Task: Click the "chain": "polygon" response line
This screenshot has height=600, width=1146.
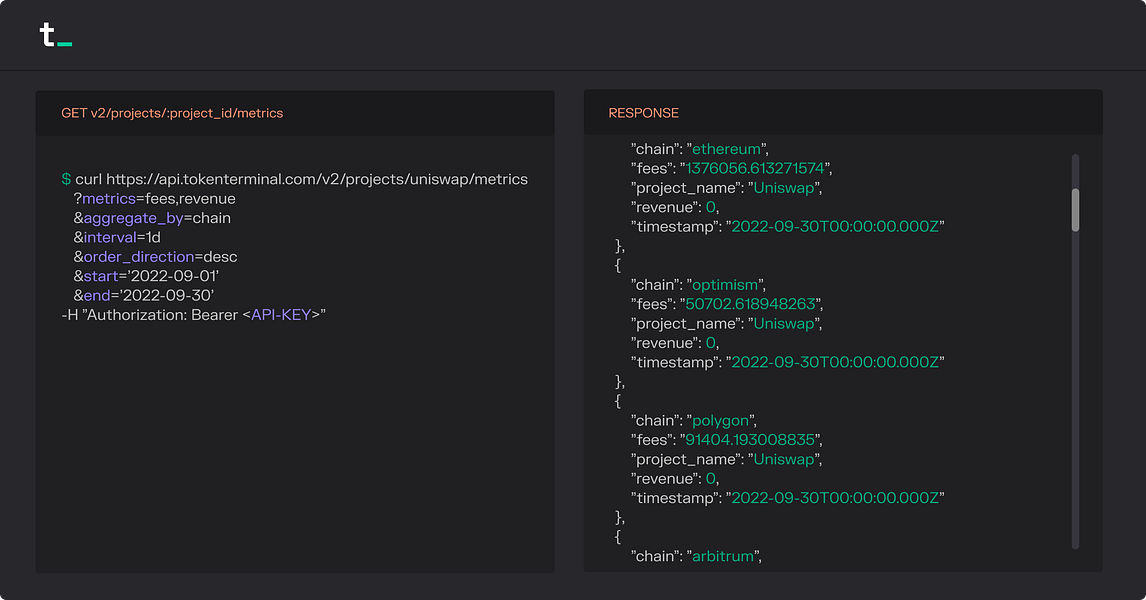Action: tap(694, 421)
